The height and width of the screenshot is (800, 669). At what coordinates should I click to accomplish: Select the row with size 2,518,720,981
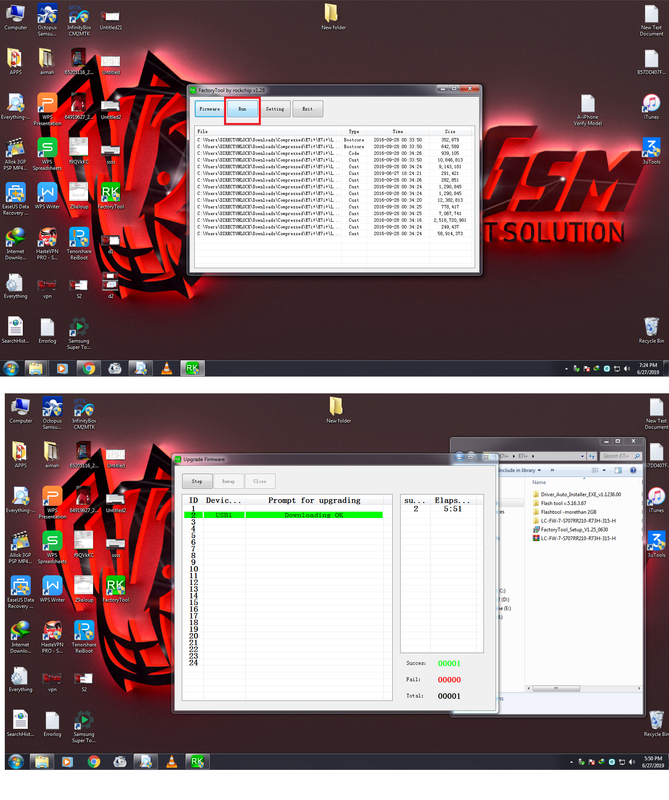334,220
